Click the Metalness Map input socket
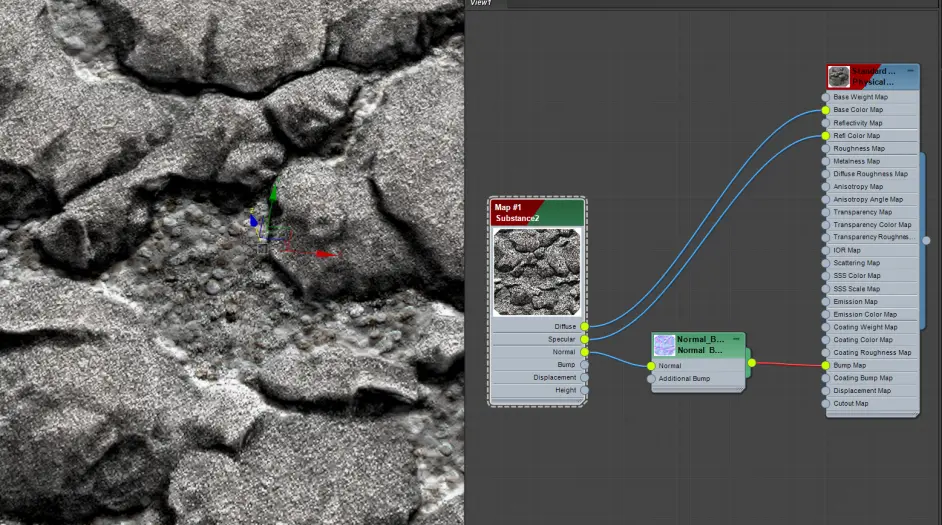This screenshot has width=942, height=525. (825, 161)
